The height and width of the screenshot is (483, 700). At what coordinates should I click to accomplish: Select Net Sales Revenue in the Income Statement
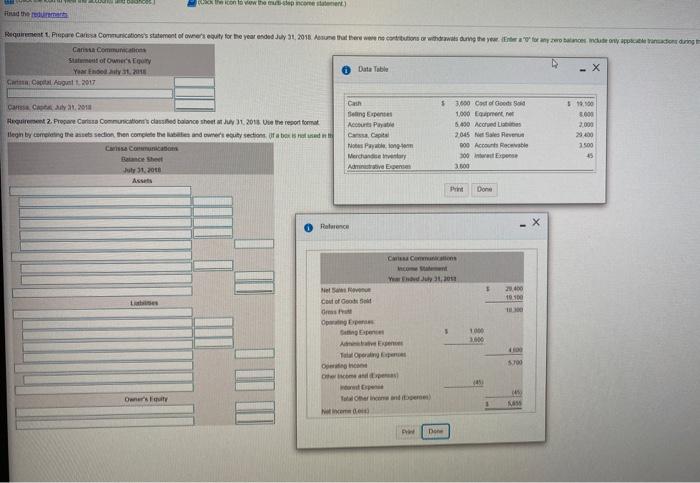point(346,290)
